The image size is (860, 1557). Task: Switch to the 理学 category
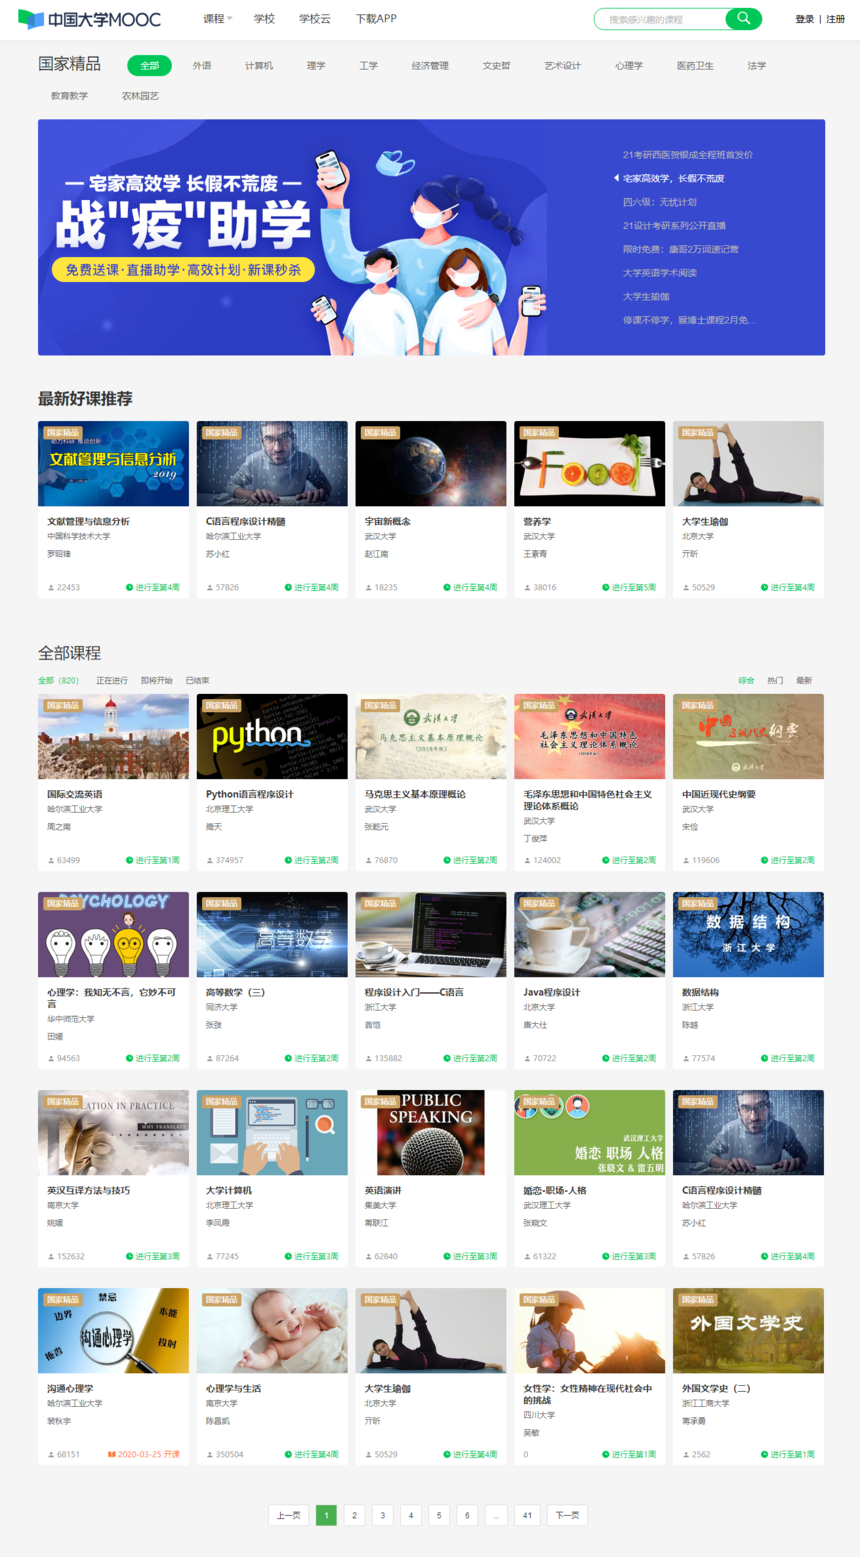coord(316,66)
